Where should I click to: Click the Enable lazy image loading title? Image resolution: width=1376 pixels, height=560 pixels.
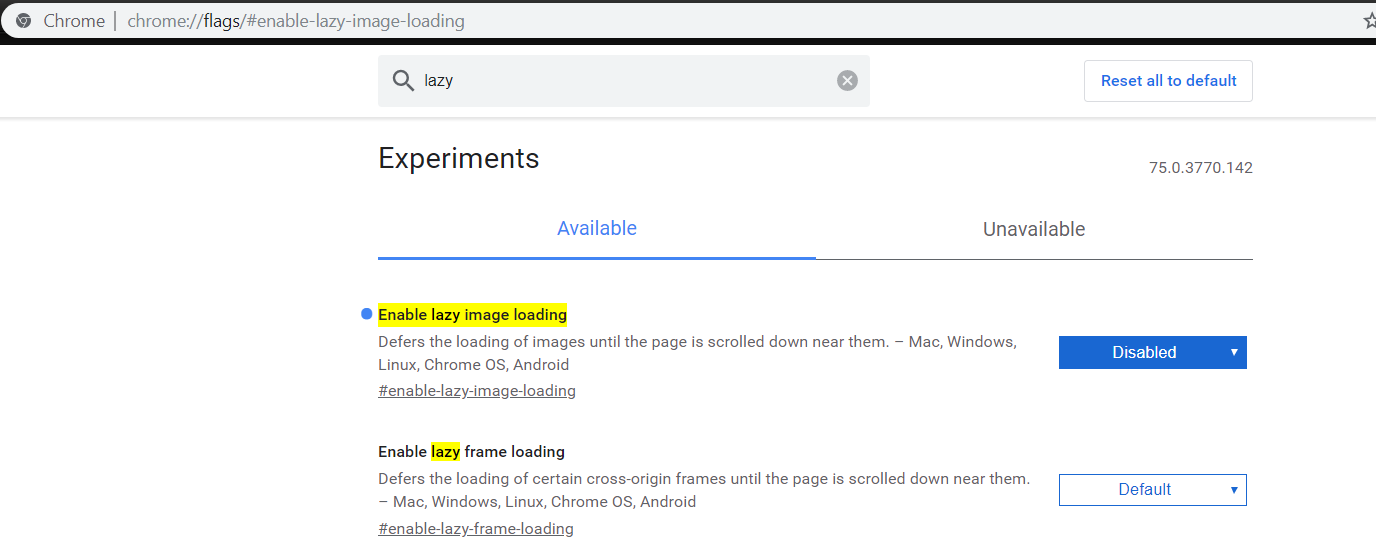pyautogui.click(x=472, y=315)
